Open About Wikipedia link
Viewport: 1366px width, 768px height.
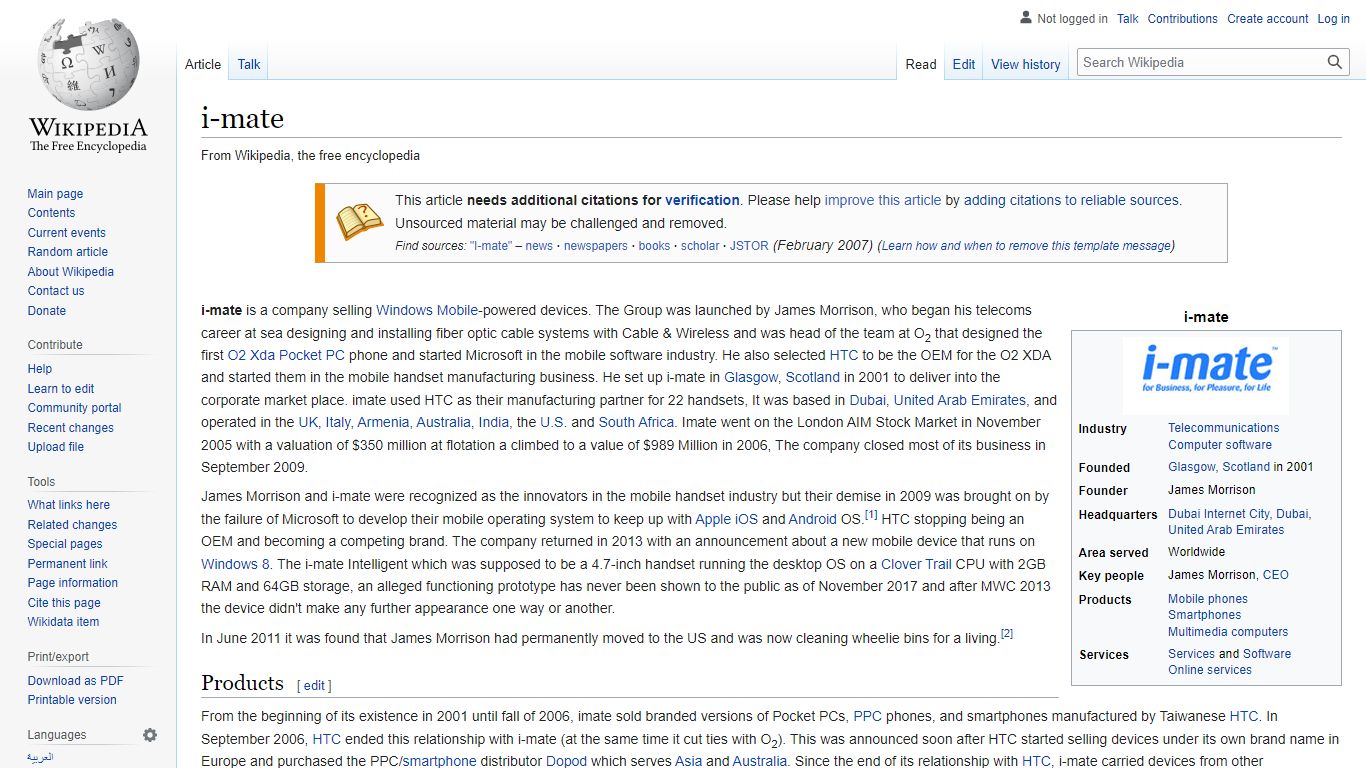[x=70, y=272]
